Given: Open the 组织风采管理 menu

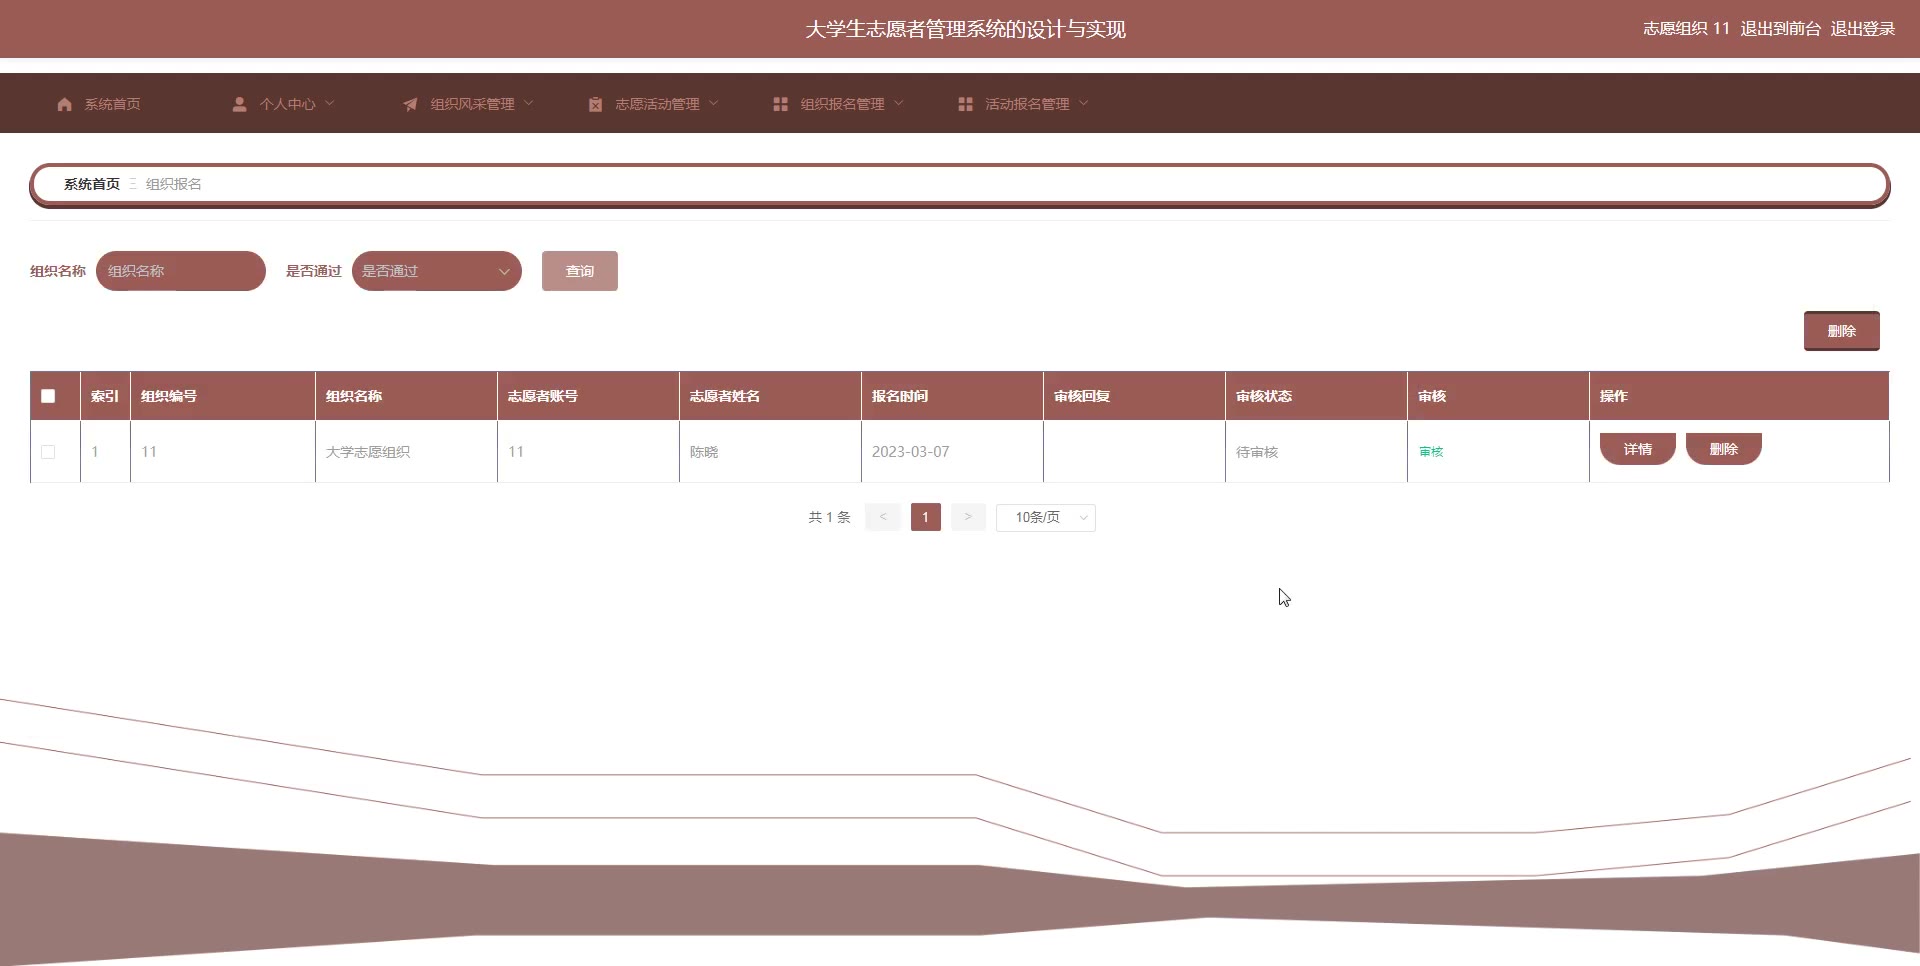Looking at the screenshot, I should [469, 104].
